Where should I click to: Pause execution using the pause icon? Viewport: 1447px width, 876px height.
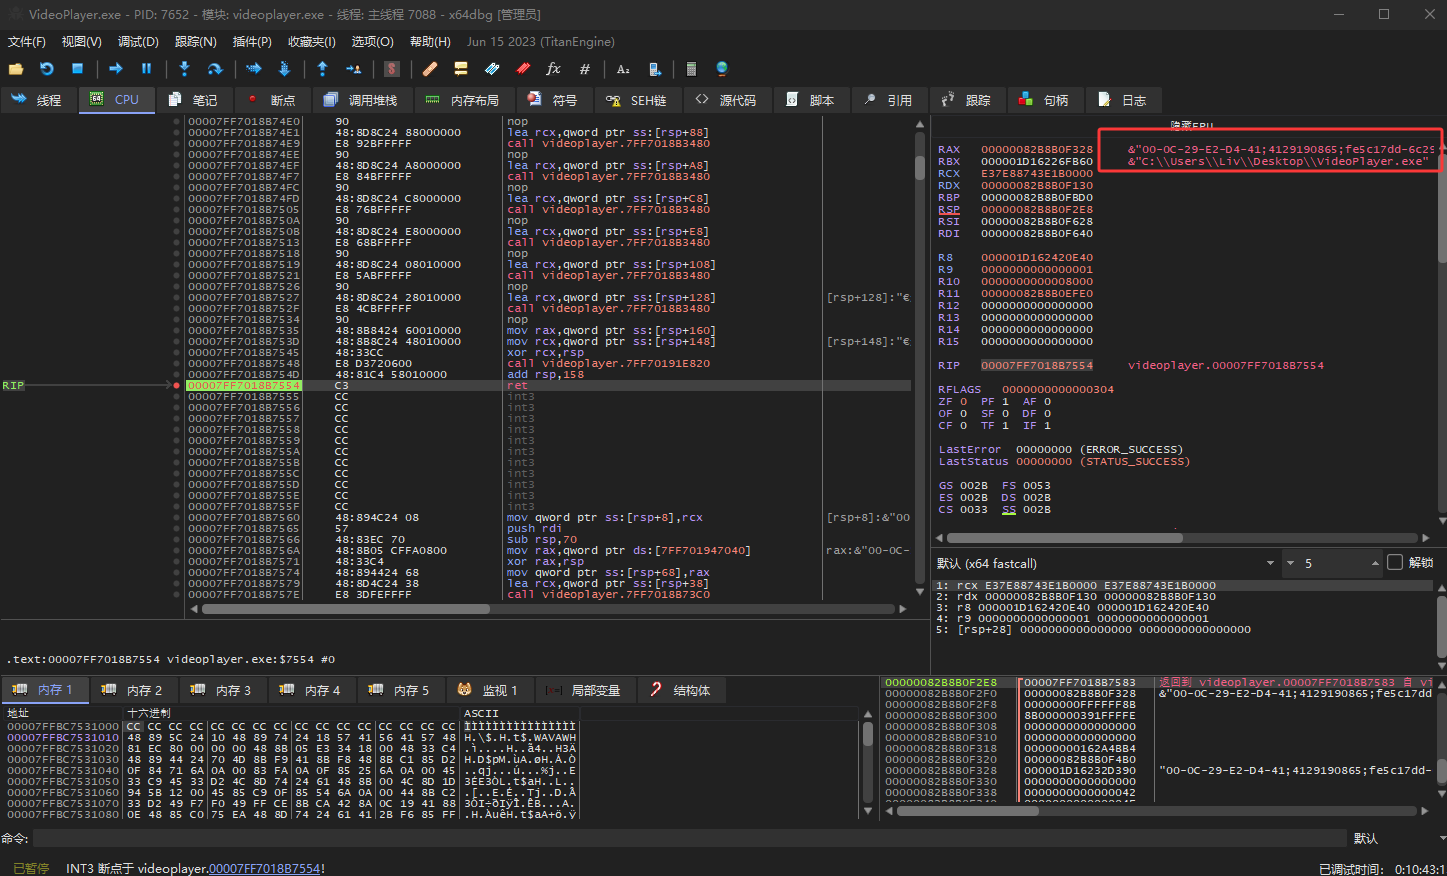tap(146, 69)
